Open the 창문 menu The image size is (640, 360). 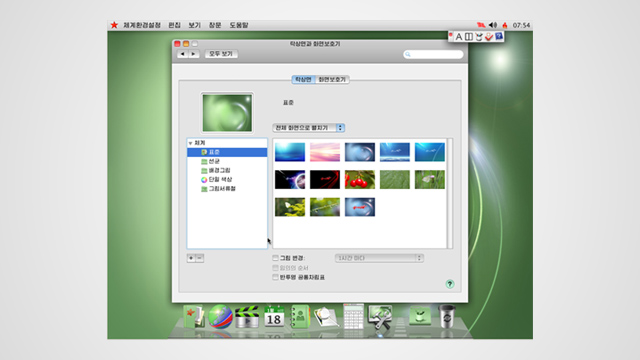pos(215,25)
